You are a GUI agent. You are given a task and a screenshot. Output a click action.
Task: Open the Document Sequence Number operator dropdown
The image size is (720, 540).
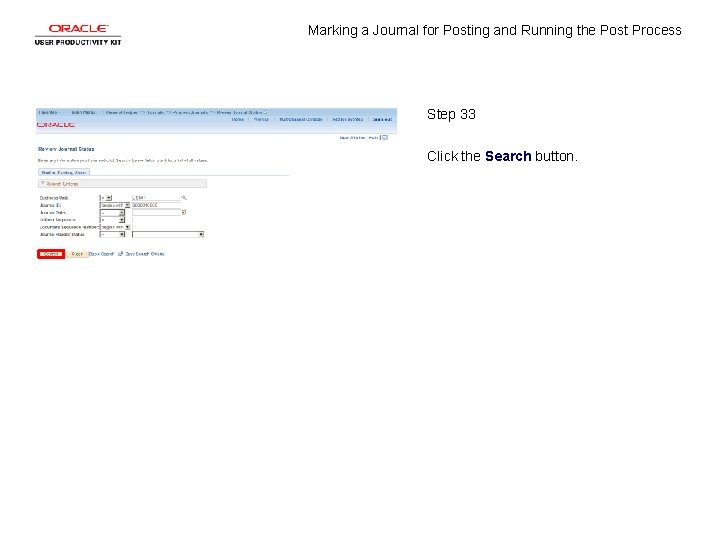click(115, 227)
